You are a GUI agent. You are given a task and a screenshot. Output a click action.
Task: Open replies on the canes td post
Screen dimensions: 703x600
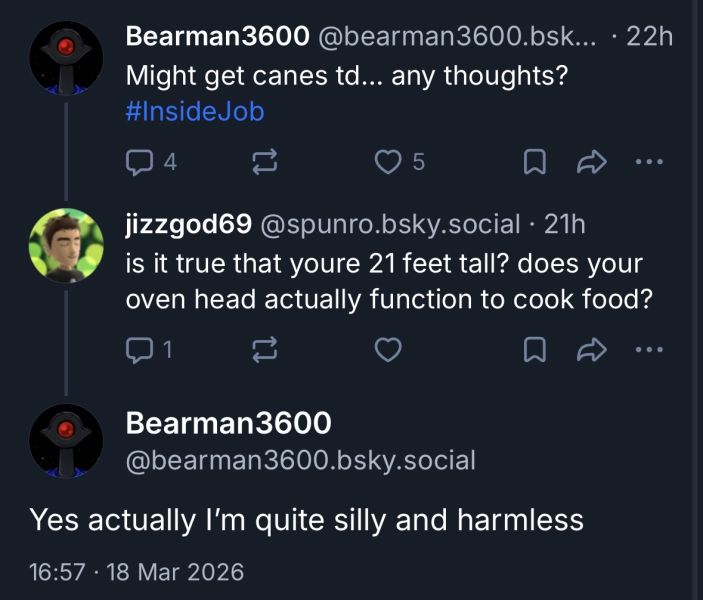[151, 161]
